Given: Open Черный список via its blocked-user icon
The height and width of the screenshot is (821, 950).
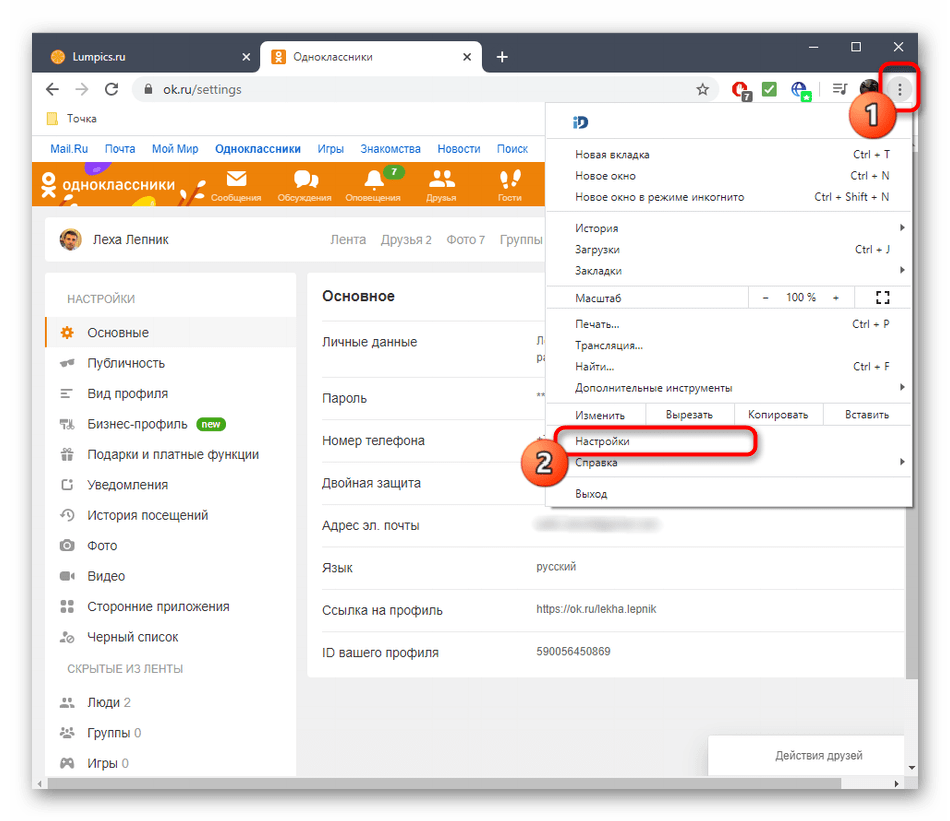Looking at the screenshot, I should tap(67, 637).
